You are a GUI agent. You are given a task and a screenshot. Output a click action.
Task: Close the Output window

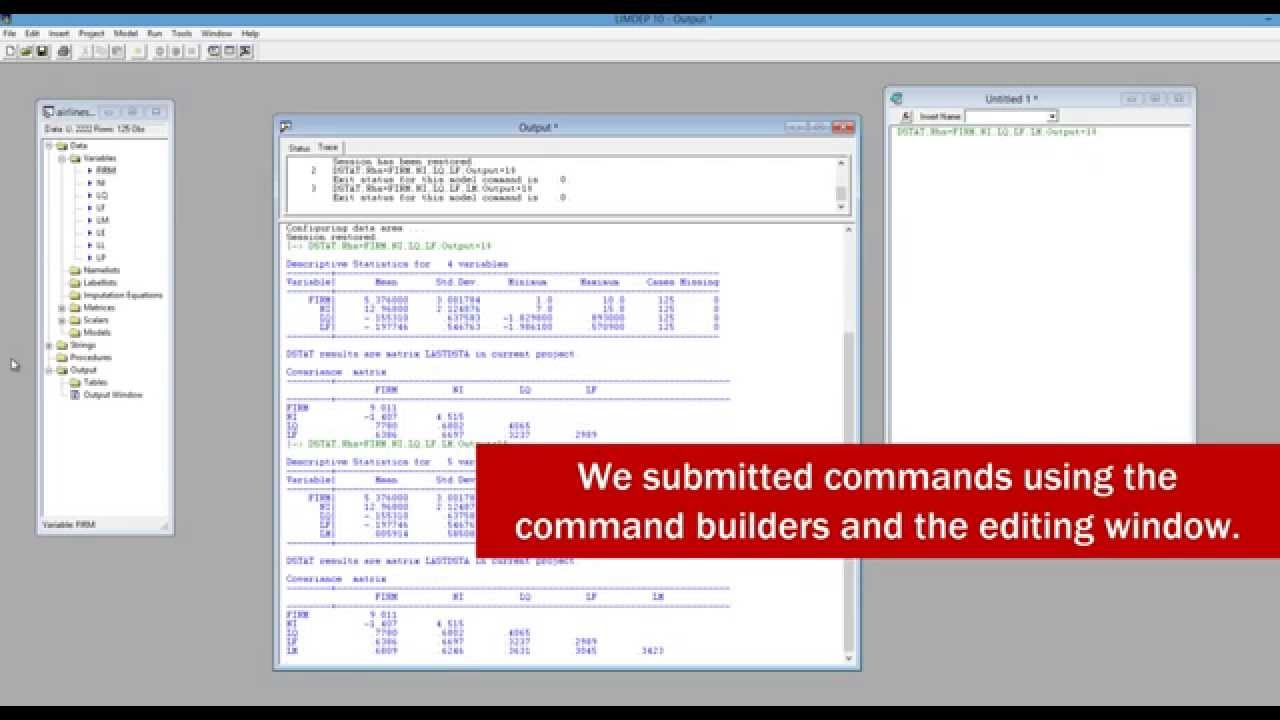point(844,127)
